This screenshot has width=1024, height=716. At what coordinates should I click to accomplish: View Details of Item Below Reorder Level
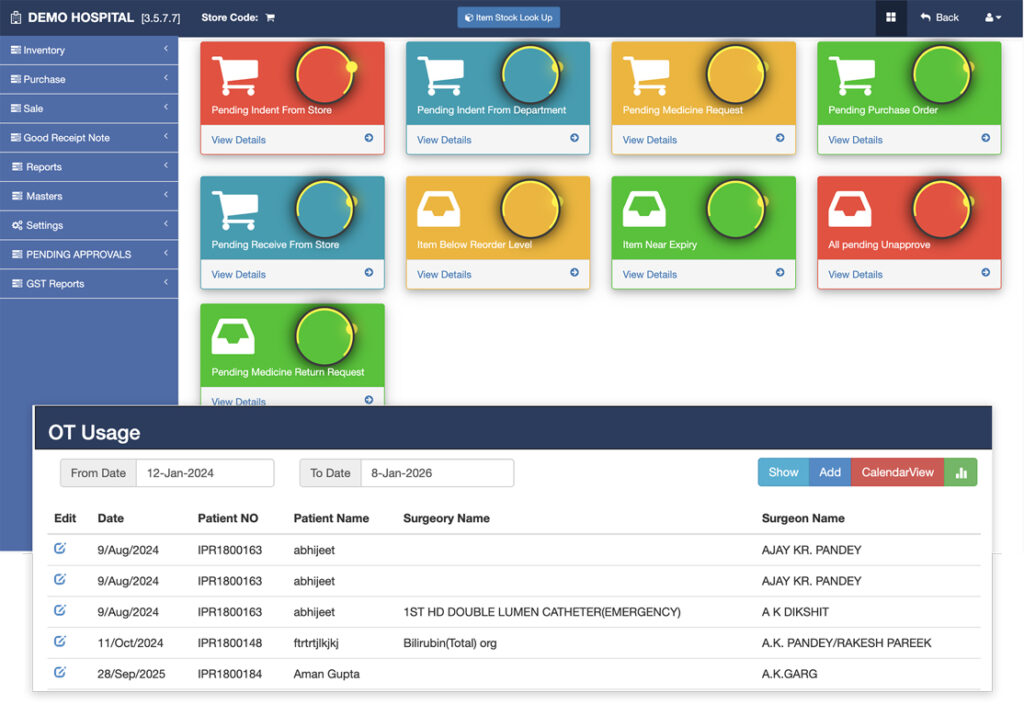click(444, 274)
